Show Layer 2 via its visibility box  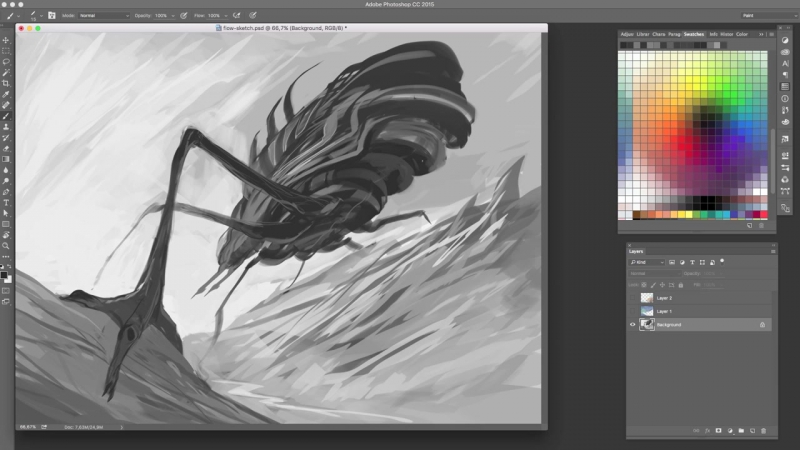[633, 298]
